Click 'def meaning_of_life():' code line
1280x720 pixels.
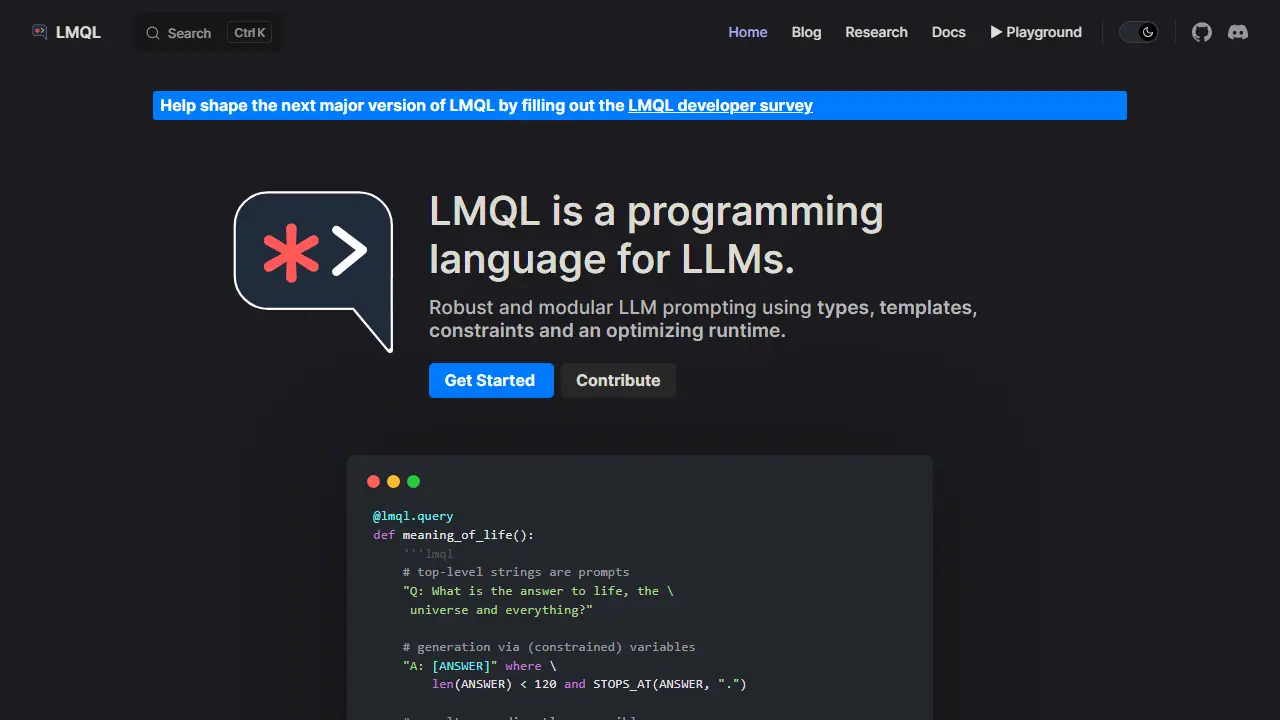pos(453,535)
